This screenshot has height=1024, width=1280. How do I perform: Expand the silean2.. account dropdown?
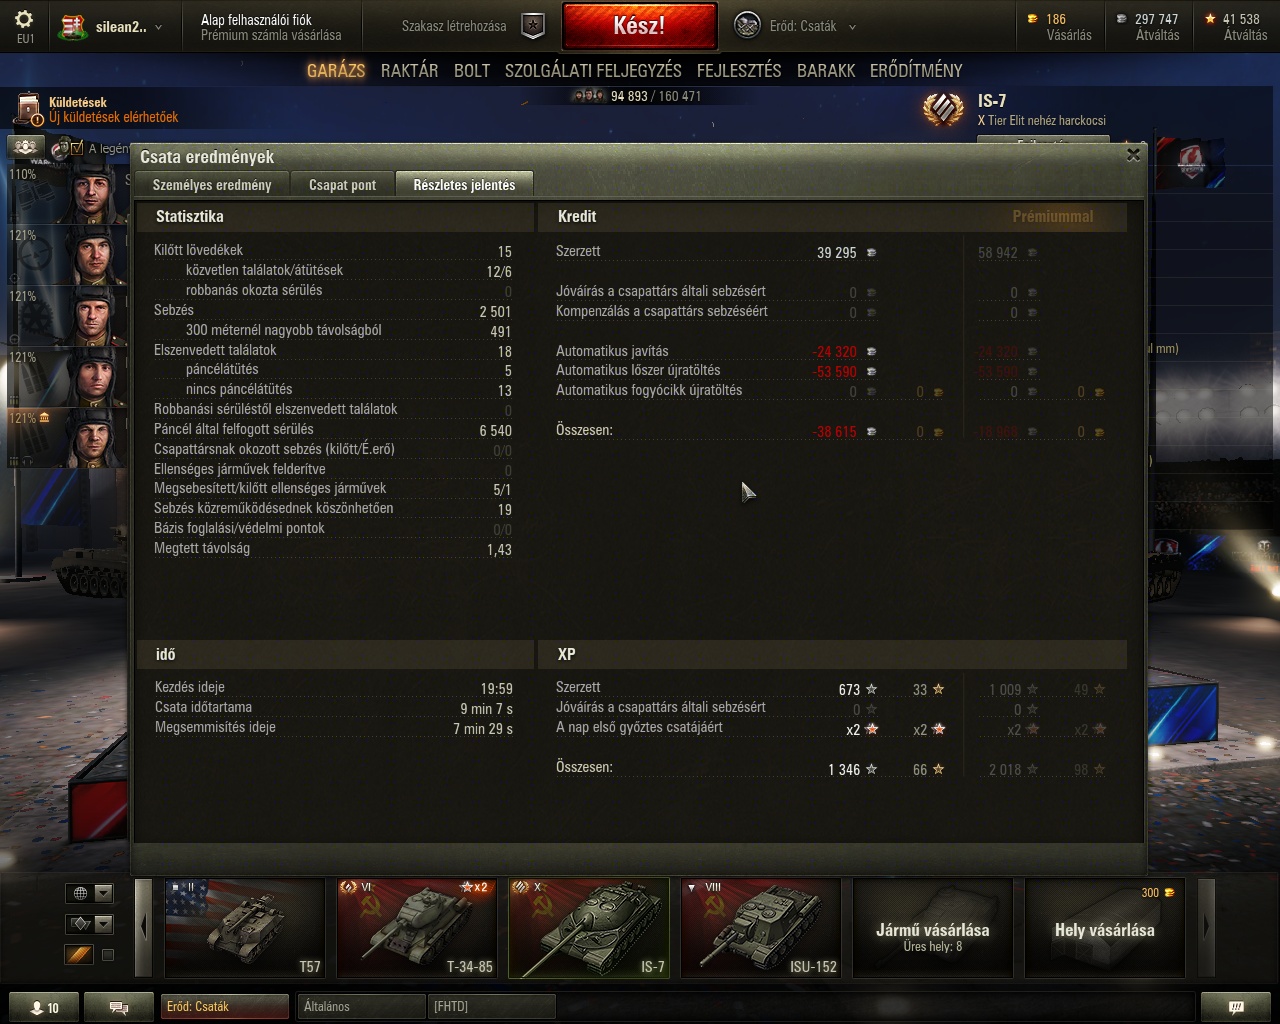112,27
